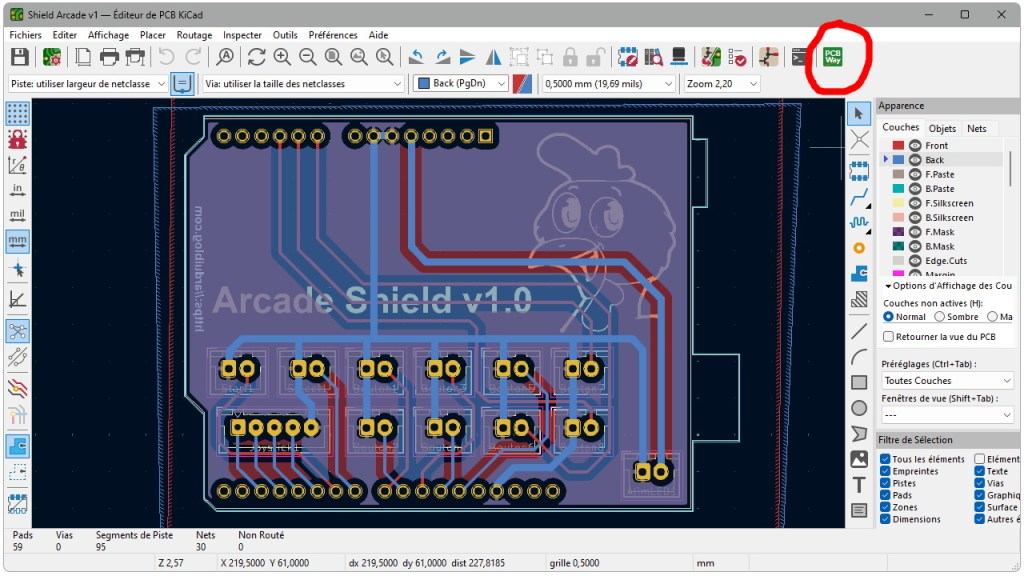Open the footprint library browser
The image size is (1024, 576).
point(653,57)
